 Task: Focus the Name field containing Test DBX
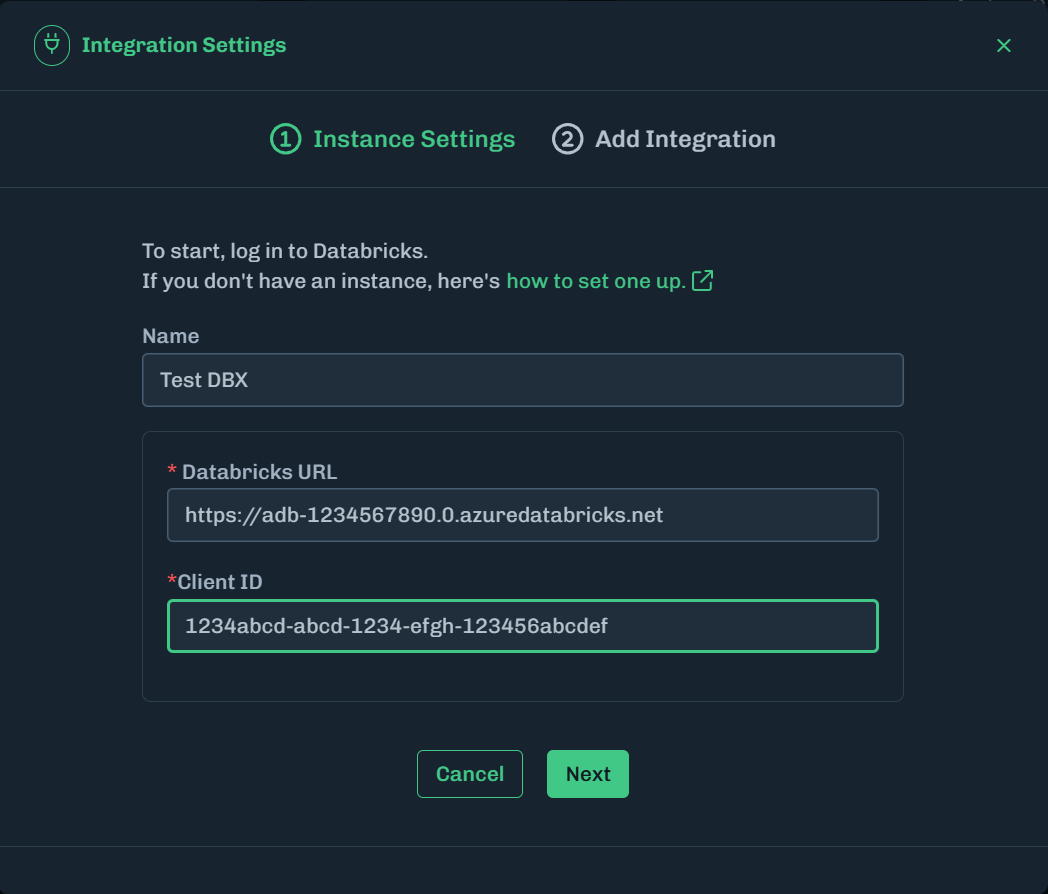522,380
